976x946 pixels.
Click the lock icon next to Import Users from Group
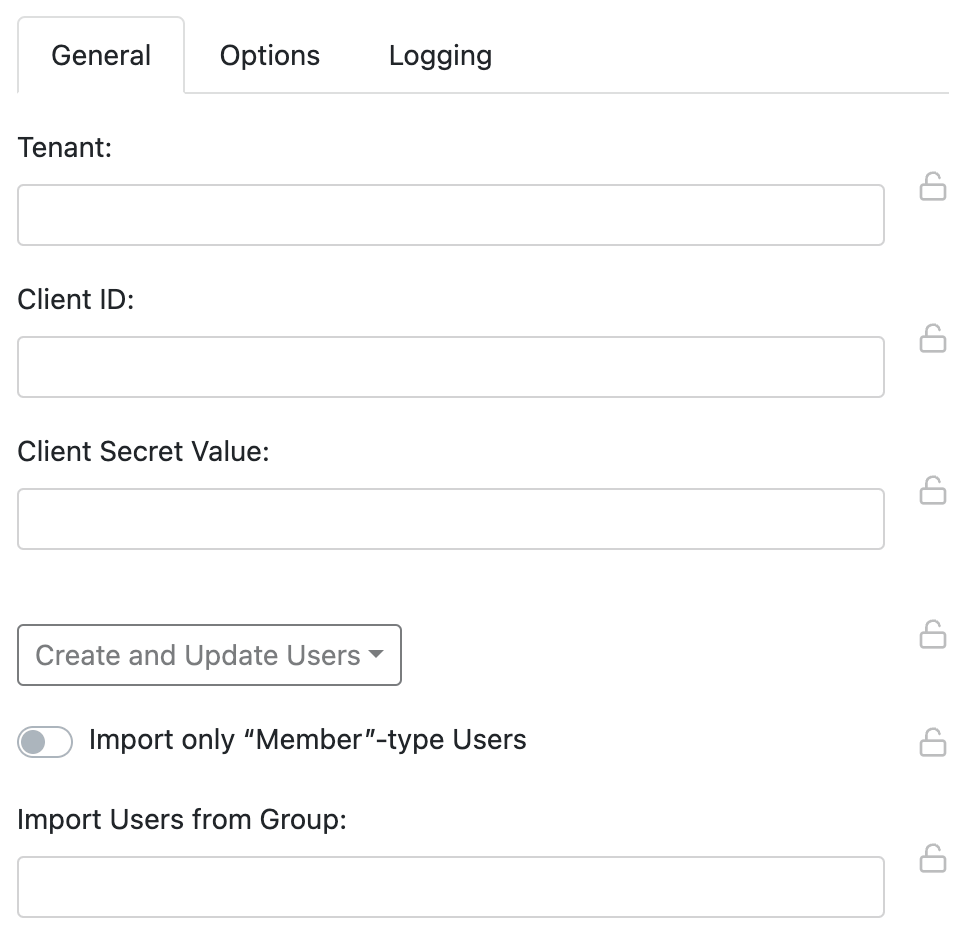point(933,859)
